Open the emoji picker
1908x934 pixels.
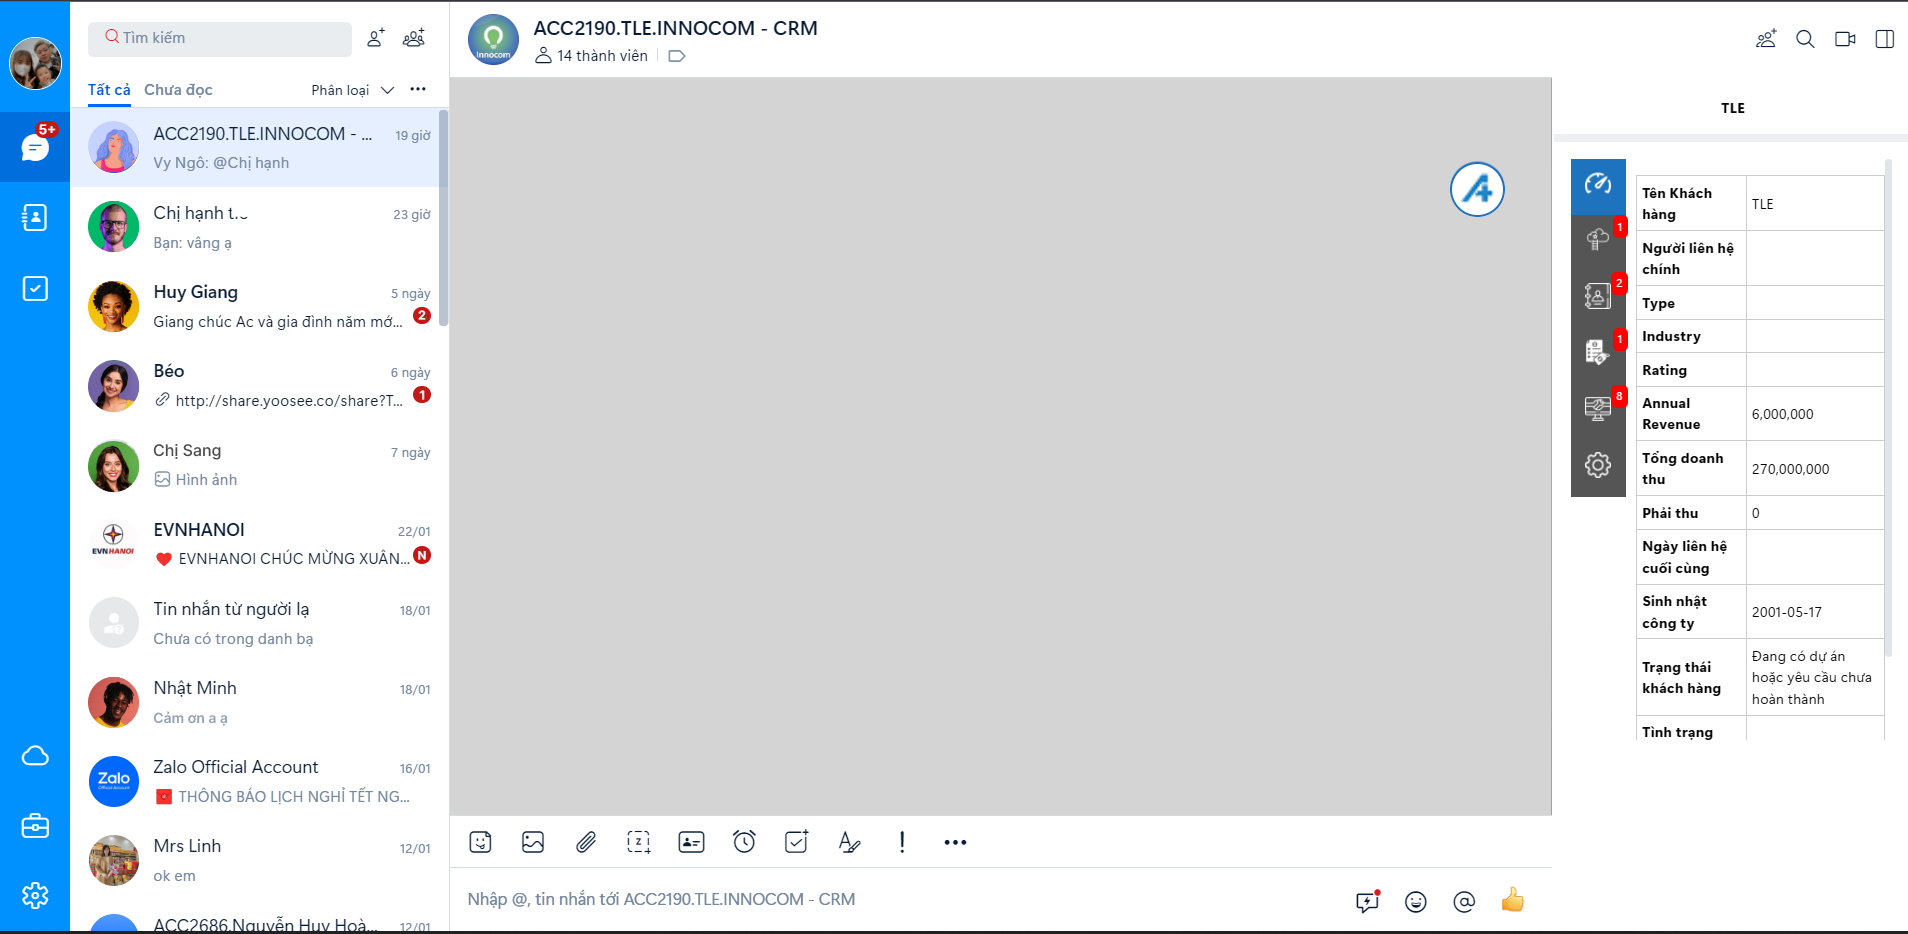(1416, 902)
